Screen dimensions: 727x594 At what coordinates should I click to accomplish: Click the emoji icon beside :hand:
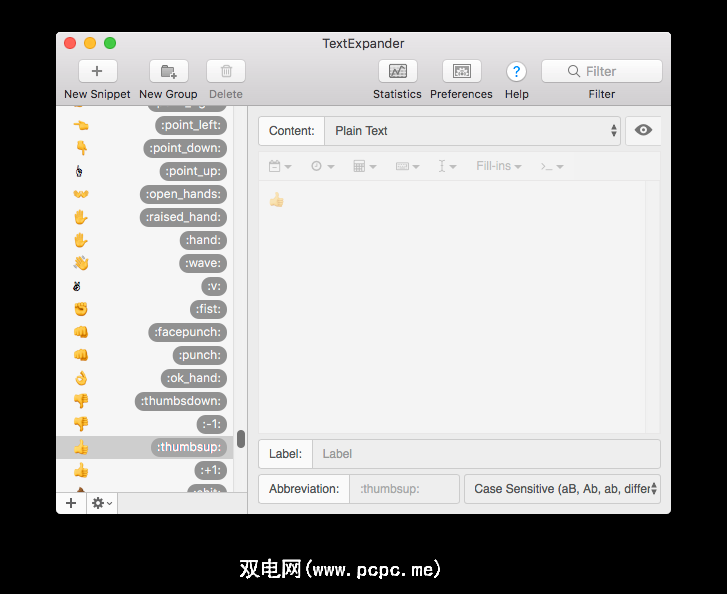81,240
